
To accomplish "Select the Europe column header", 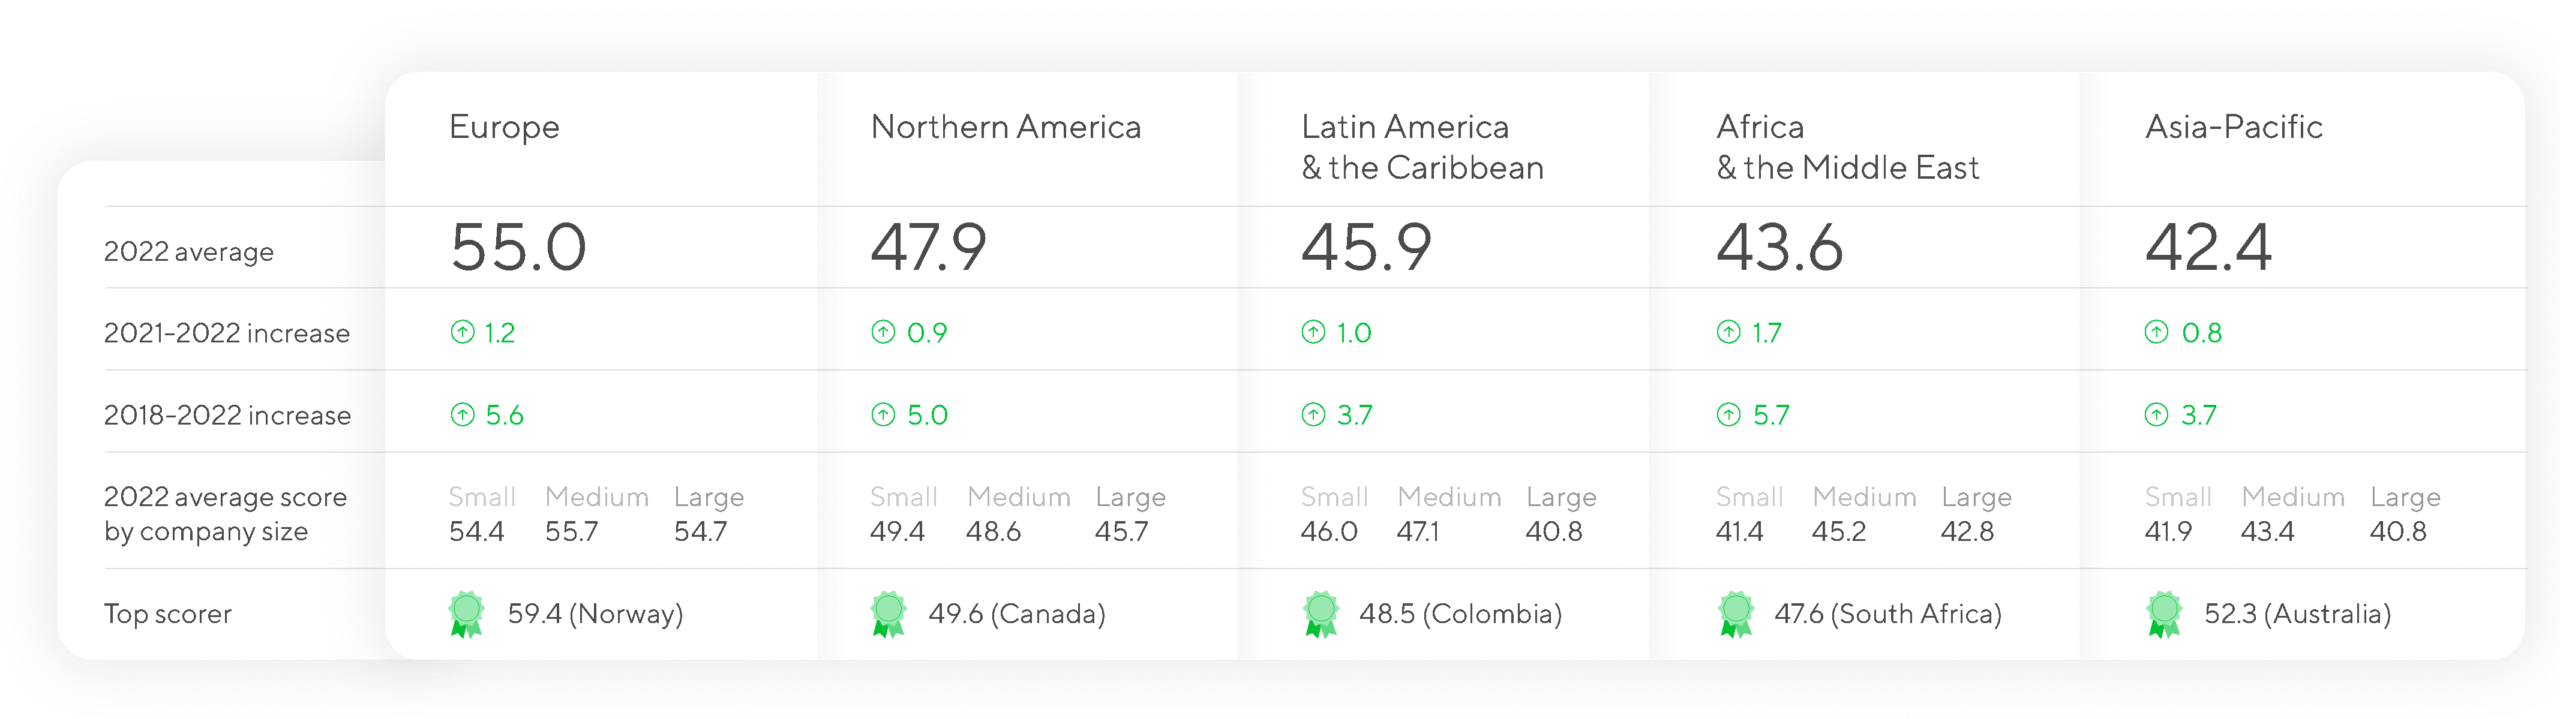I will click(504, 127).
